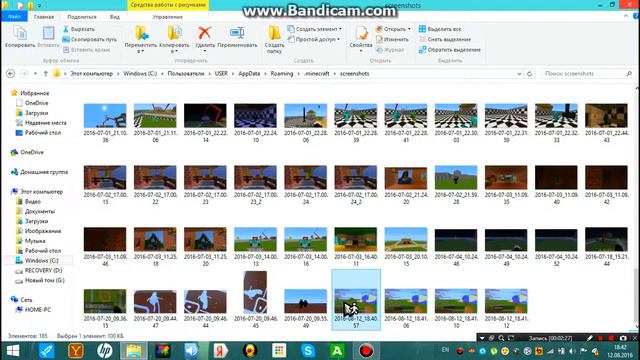The width and height of the screenshot is (640, 360).
Task: Expand the address bar history dropdown
Action: [519, 74]
